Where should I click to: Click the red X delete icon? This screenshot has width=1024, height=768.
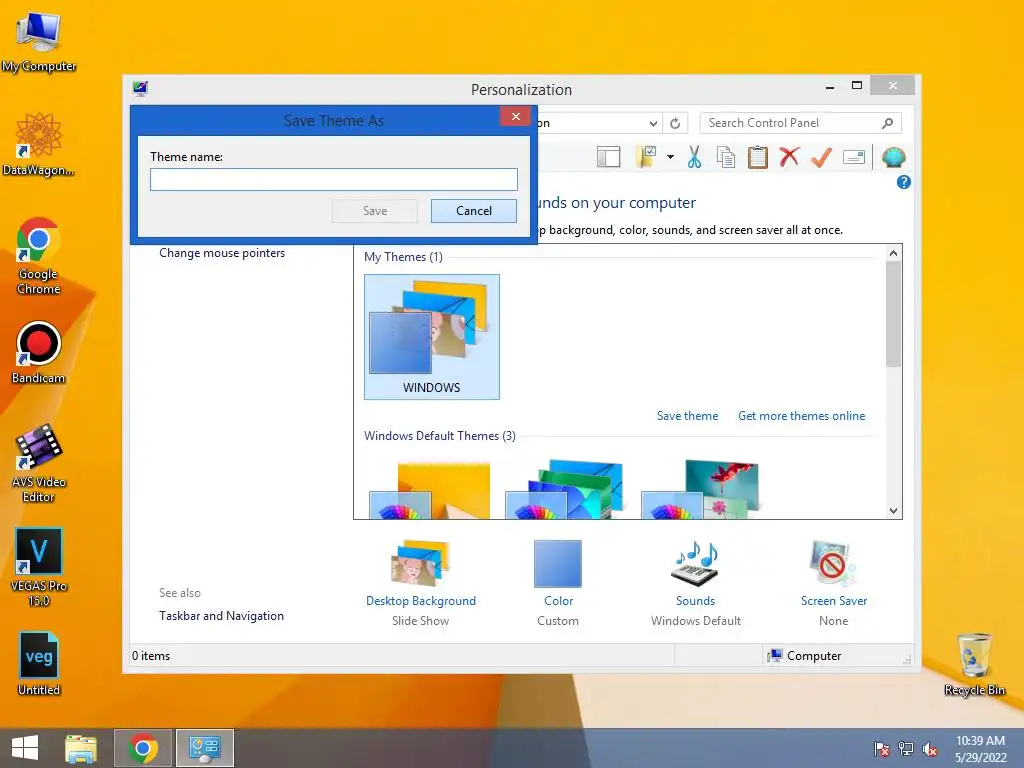click(x=790, y=157)
